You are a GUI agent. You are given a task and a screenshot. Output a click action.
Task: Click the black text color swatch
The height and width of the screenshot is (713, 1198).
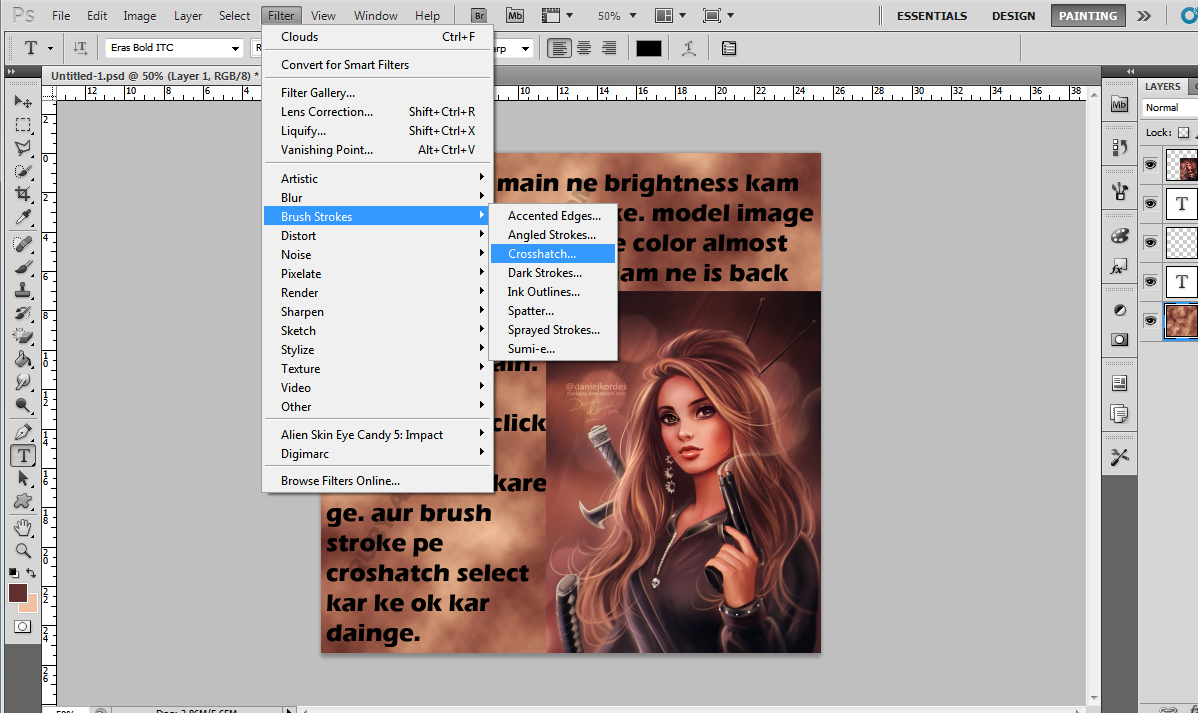(649, 48)
